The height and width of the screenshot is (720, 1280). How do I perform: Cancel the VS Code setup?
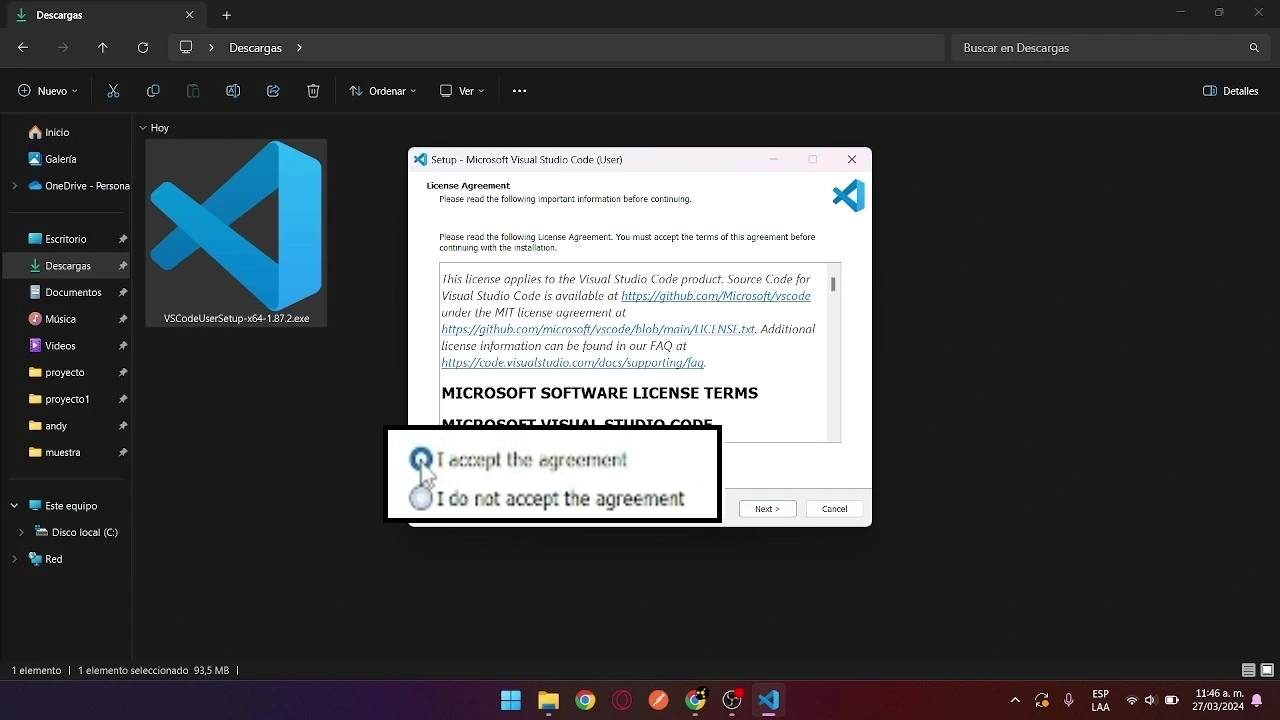pos(834,509)
